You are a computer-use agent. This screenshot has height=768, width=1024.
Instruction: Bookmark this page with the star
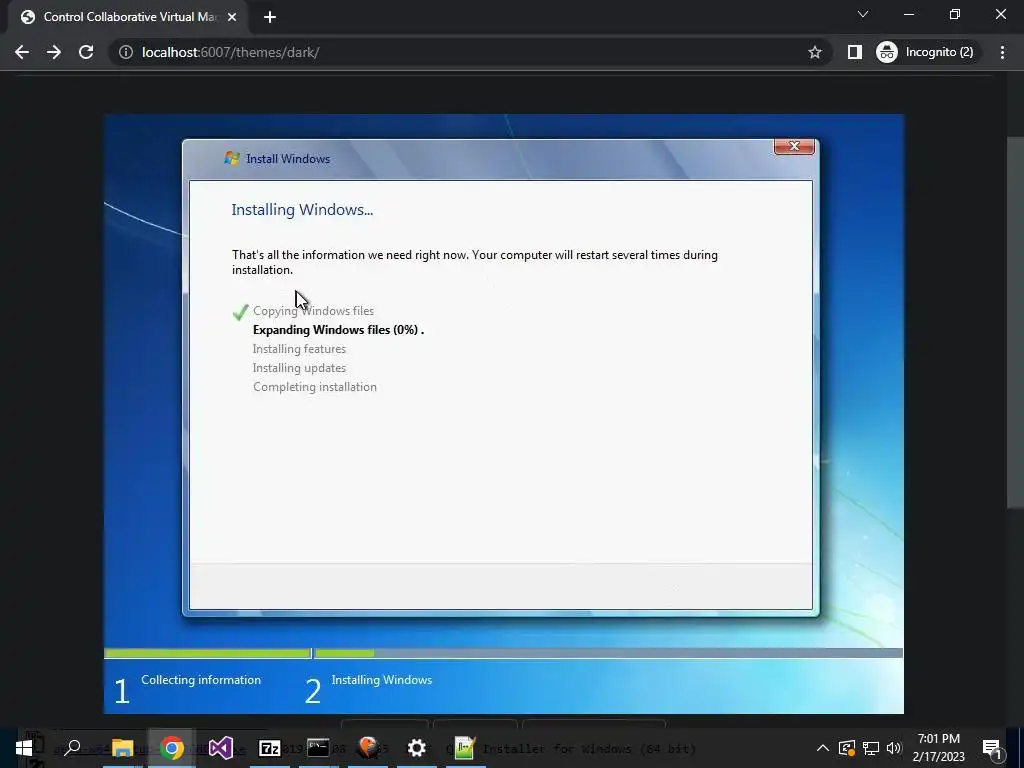pyautogui.click(x=814, y=52)
